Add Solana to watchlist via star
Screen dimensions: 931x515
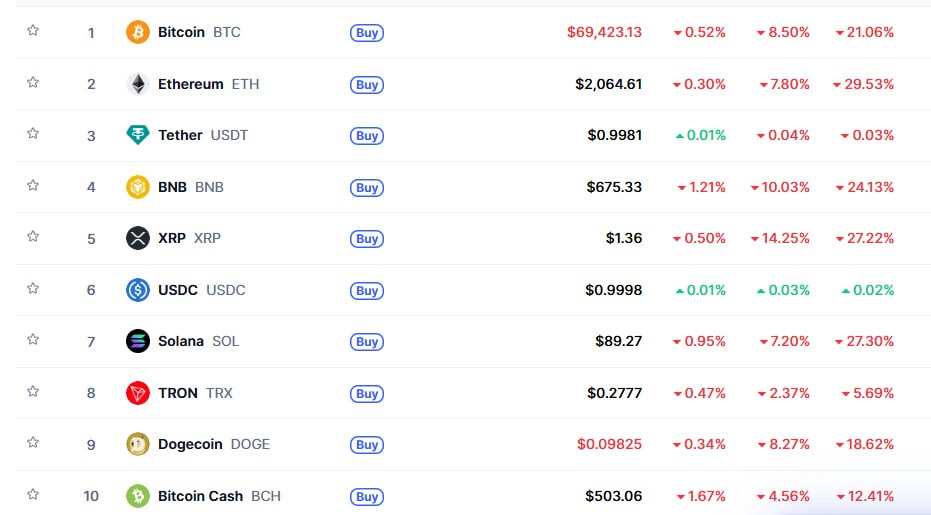click(33, 339)
